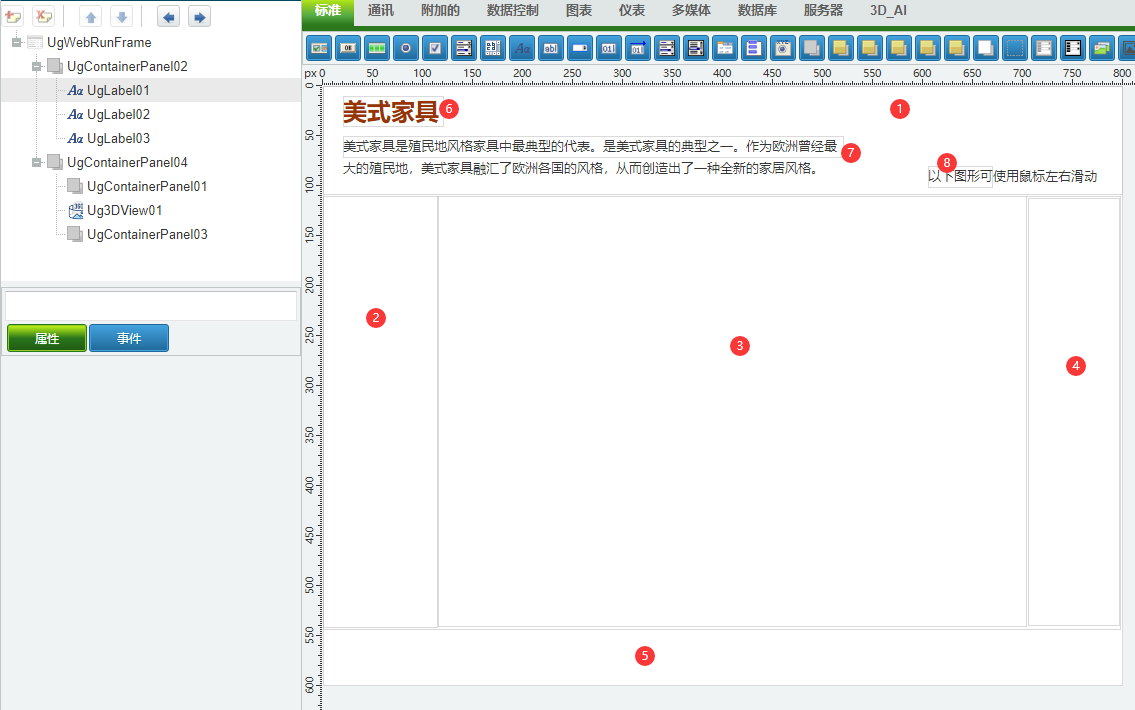Click the blue right arrow button
This screenshot has width=1135, height=710.
pos(199,16)
